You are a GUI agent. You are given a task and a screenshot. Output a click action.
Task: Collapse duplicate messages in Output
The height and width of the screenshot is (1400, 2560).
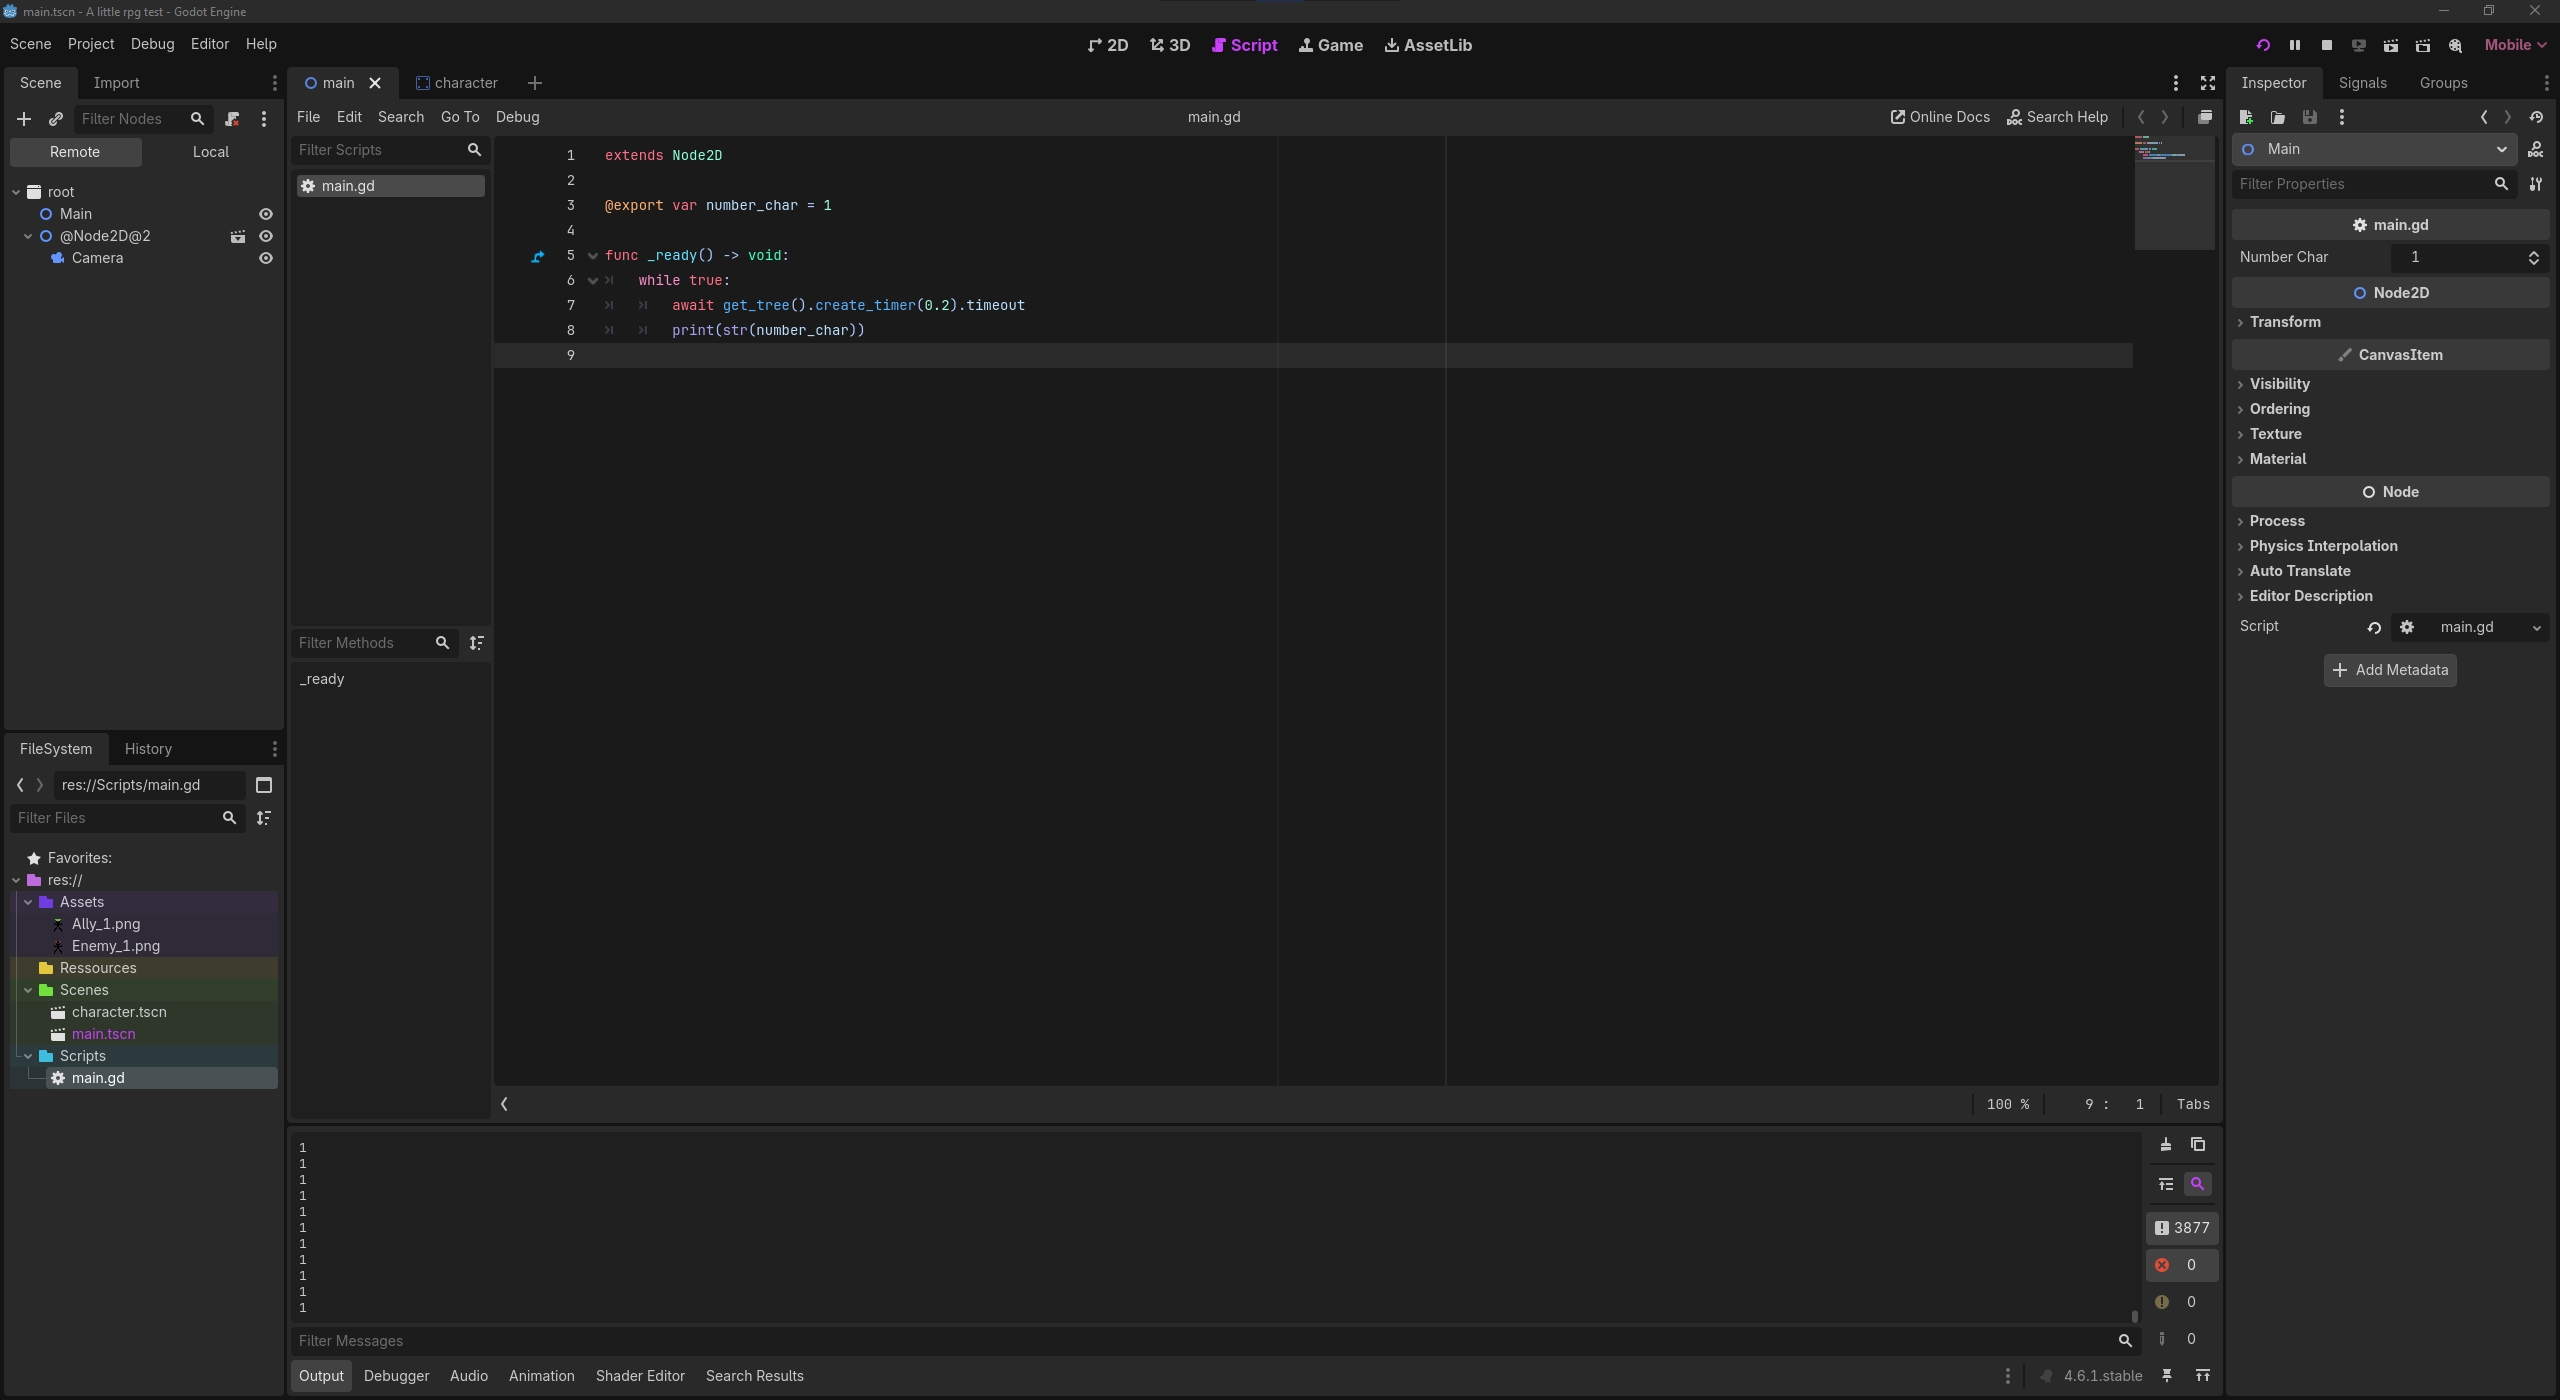coord(2166,1184)
